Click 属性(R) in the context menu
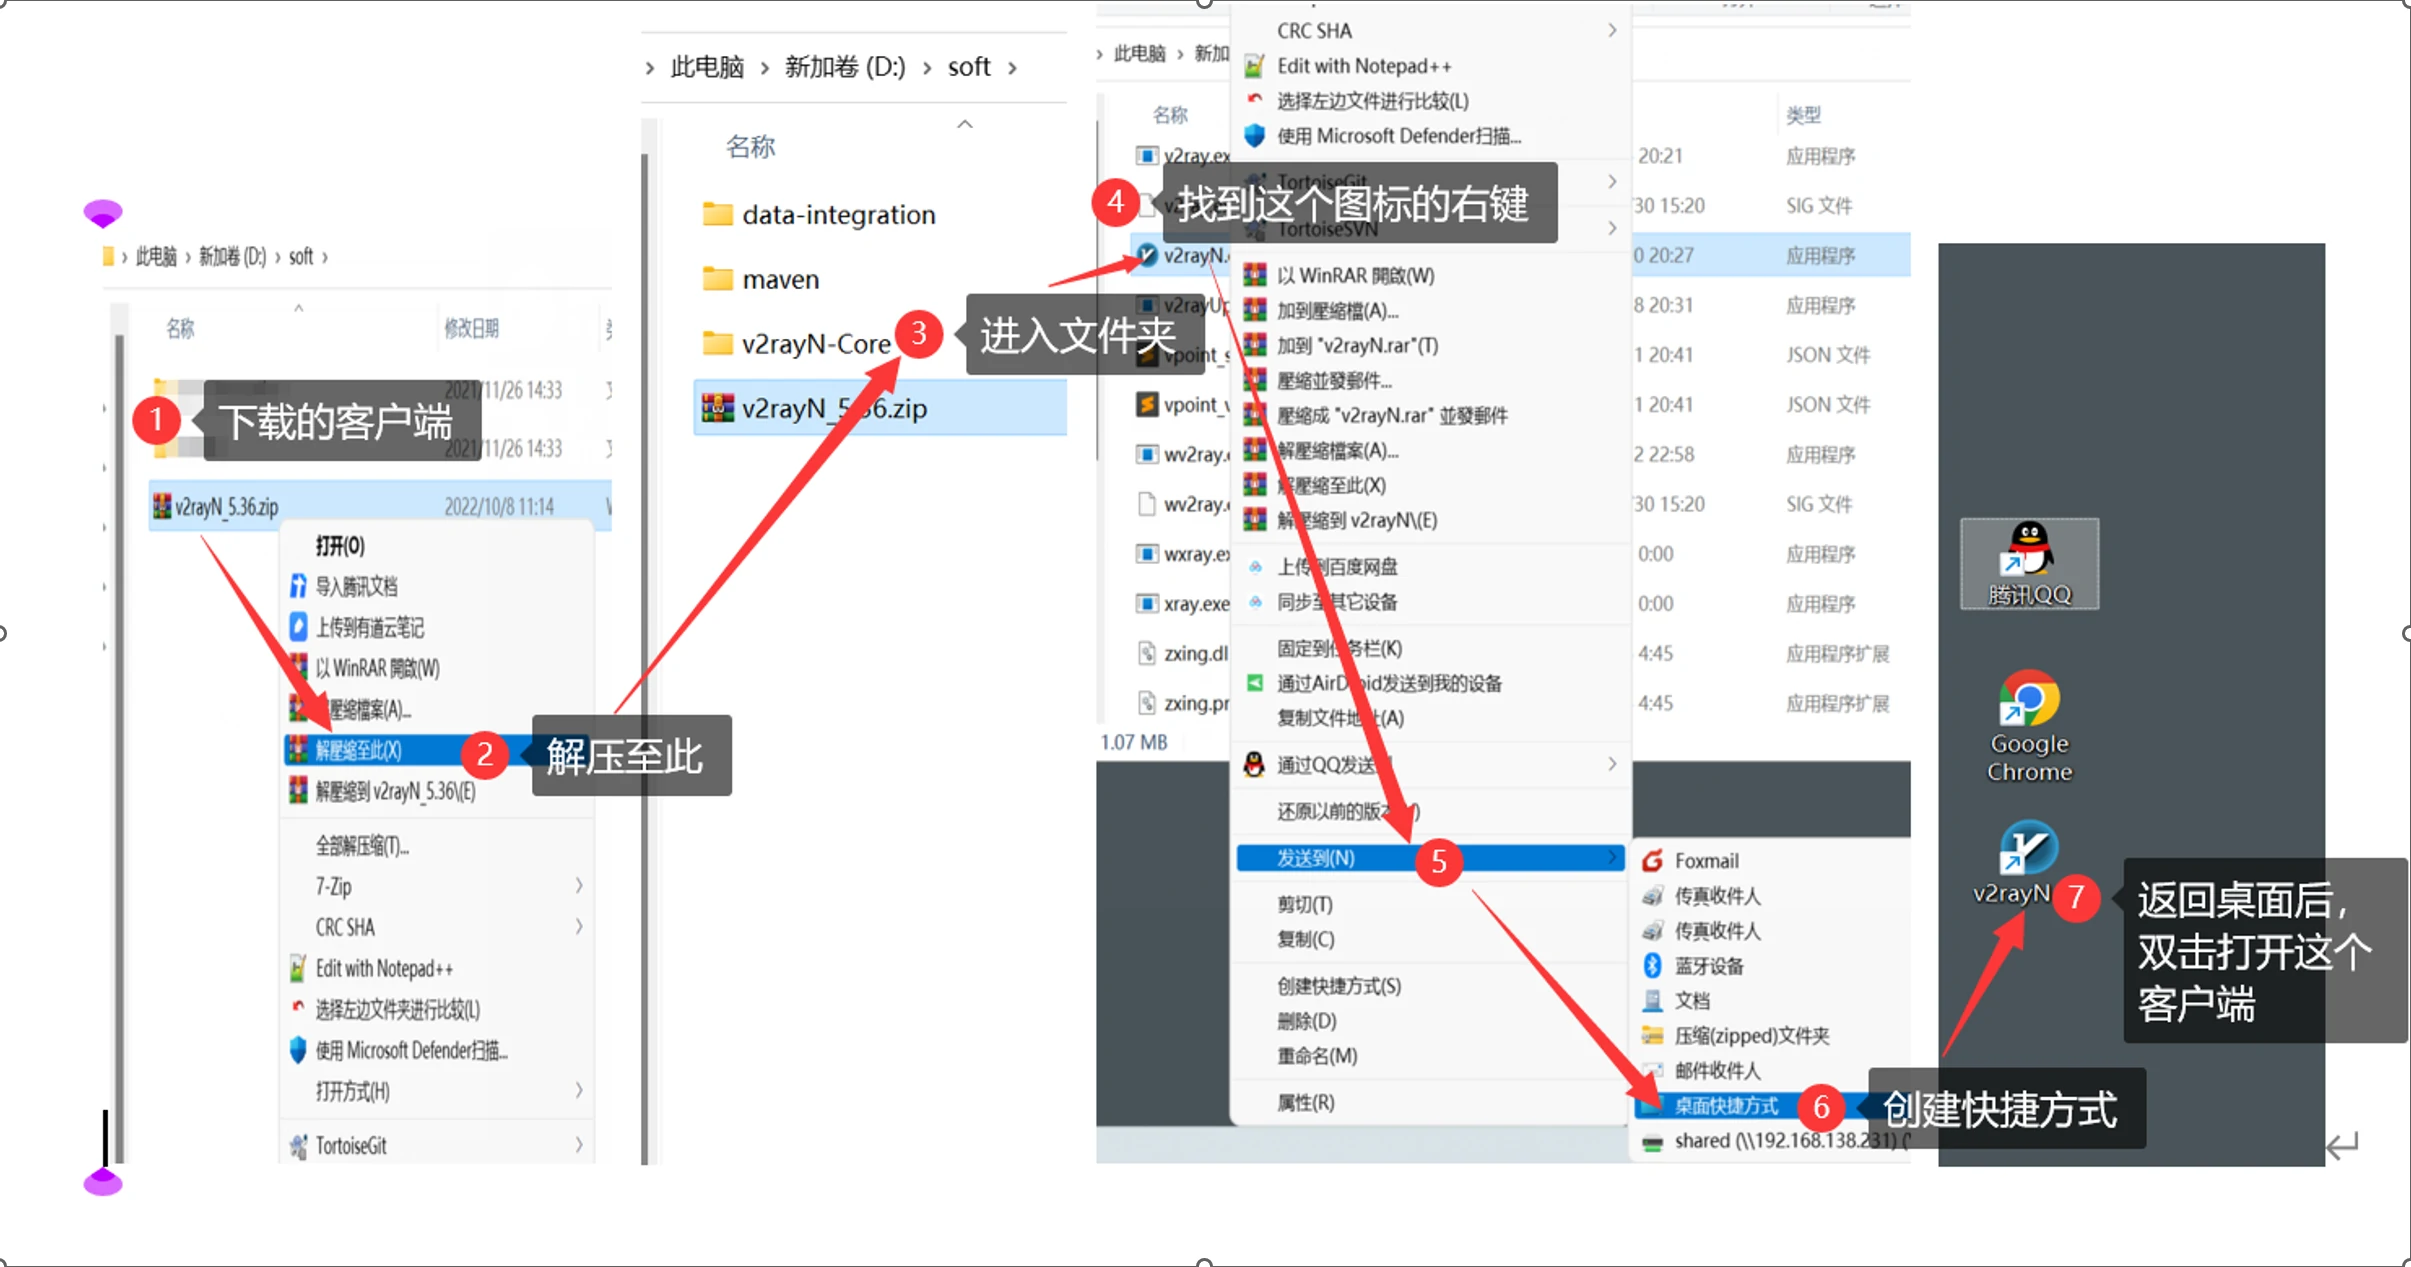 tap(1305, 1102)
